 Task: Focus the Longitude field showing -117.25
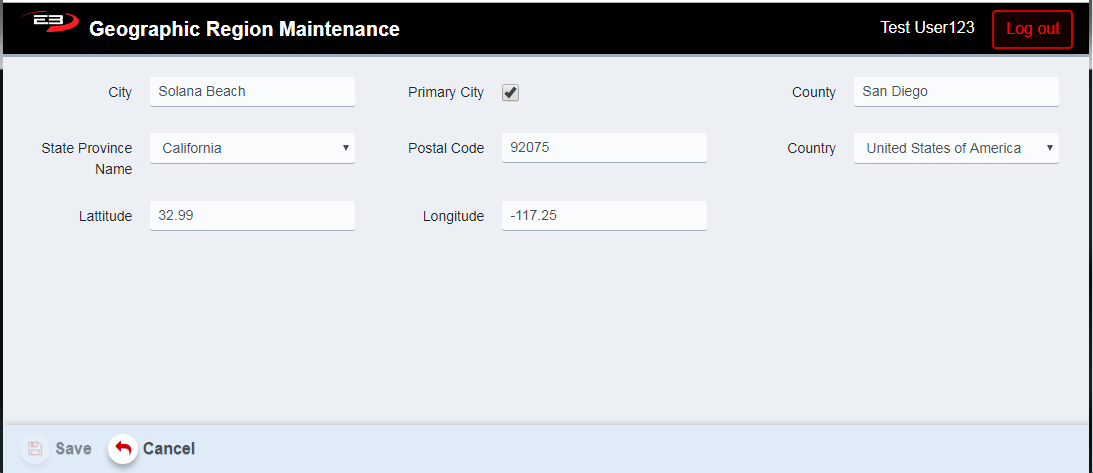[604, 215]
